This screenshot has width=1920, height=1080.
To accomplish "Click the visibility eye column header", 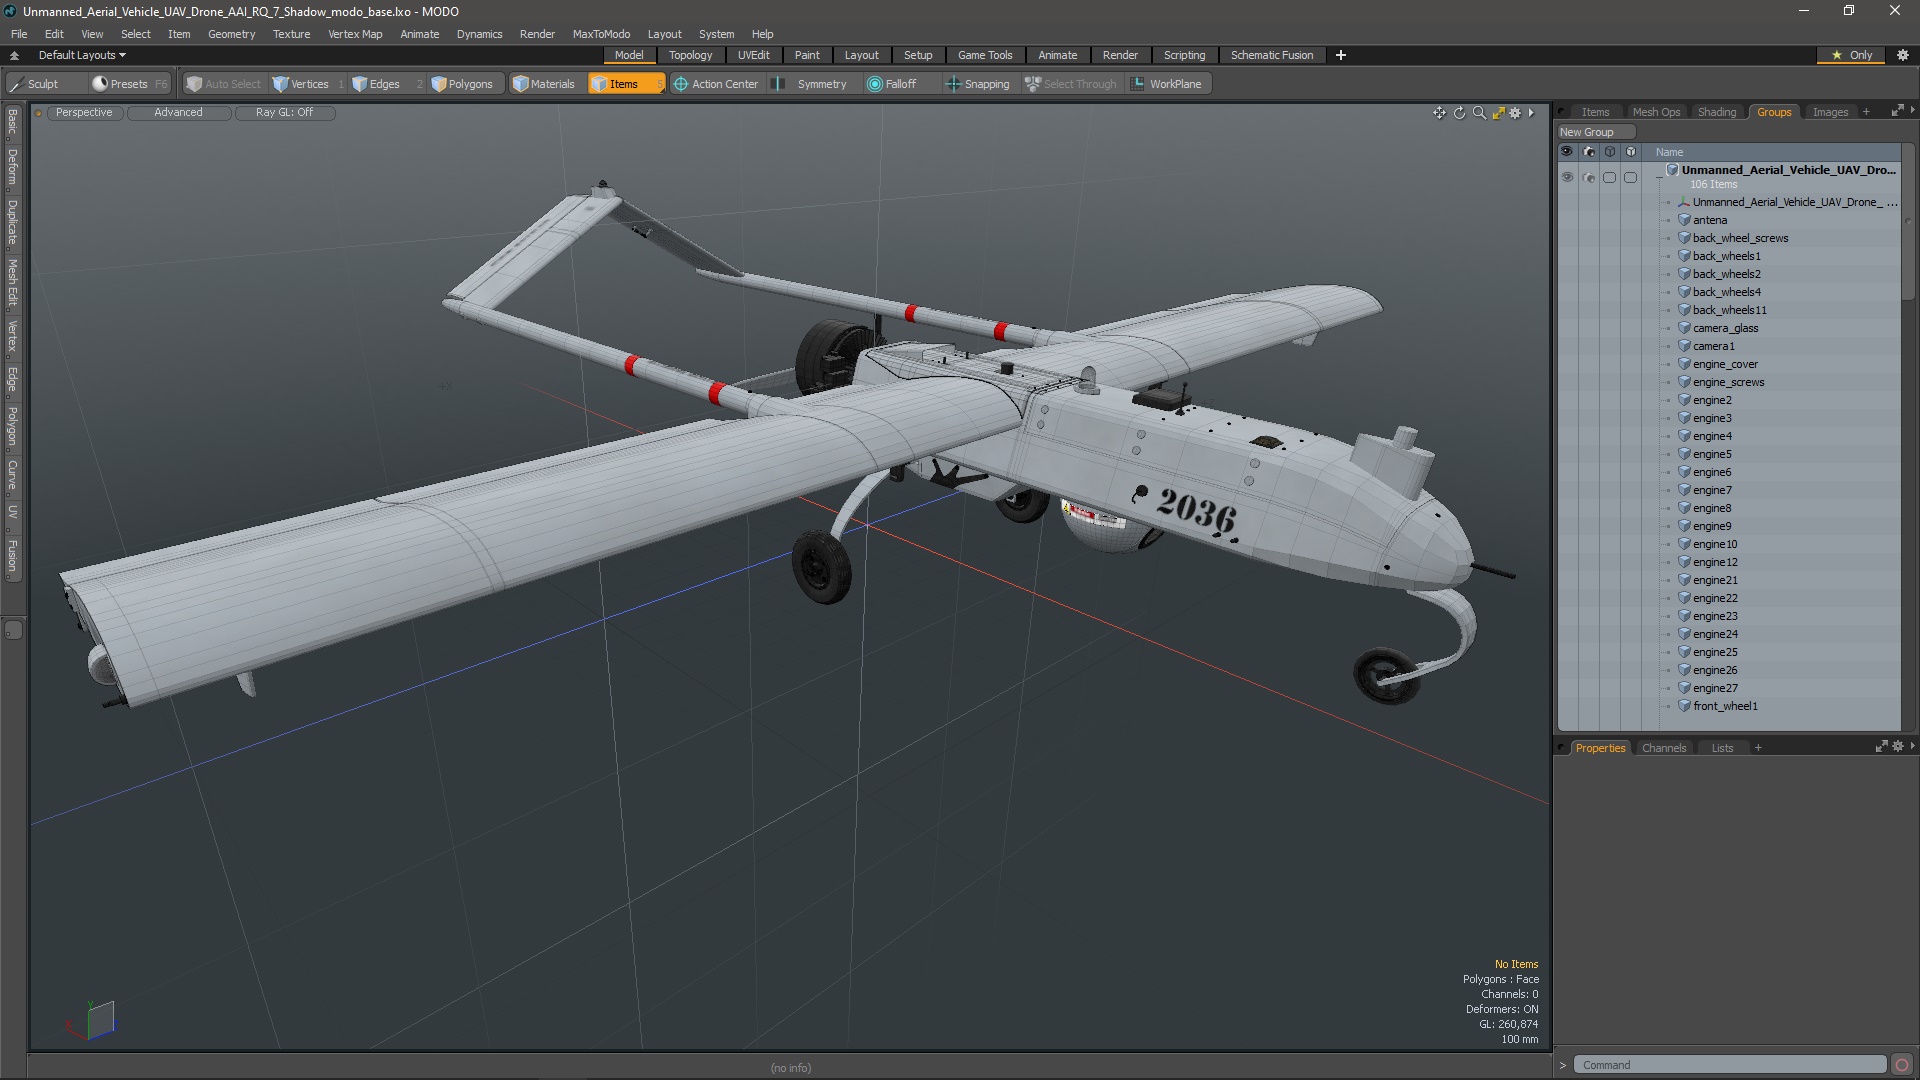I will (1566, 152).
